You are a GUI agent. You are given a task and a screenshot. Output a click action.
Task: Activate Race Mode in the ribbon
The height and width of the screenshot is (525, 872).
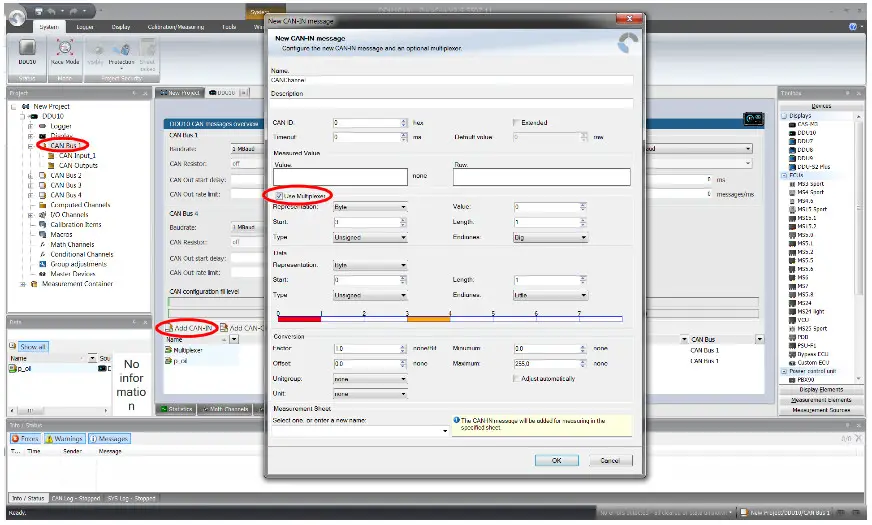click(x=65, y=52)
